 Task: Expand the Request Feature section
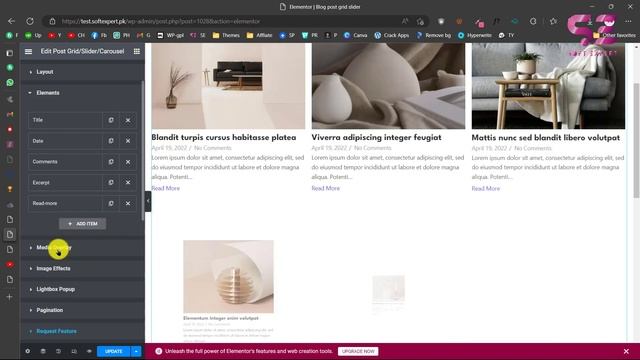click(x=82, y=331)
